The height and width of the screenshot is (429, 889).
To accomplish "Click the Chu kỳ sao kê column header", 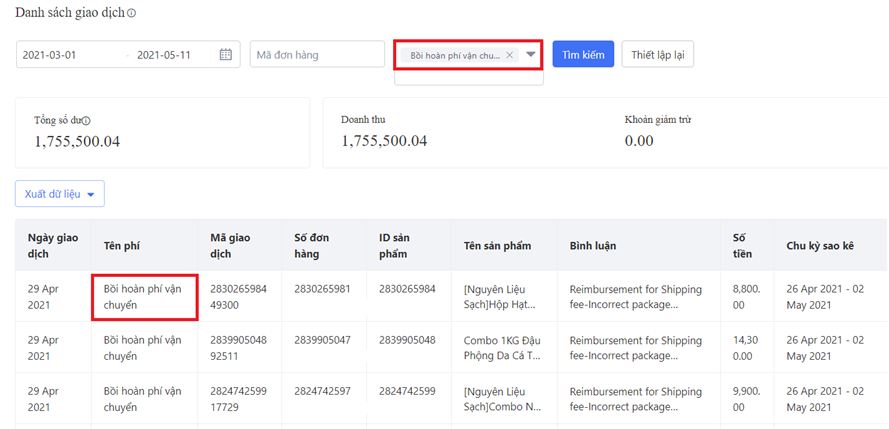I will click(821, 246).
